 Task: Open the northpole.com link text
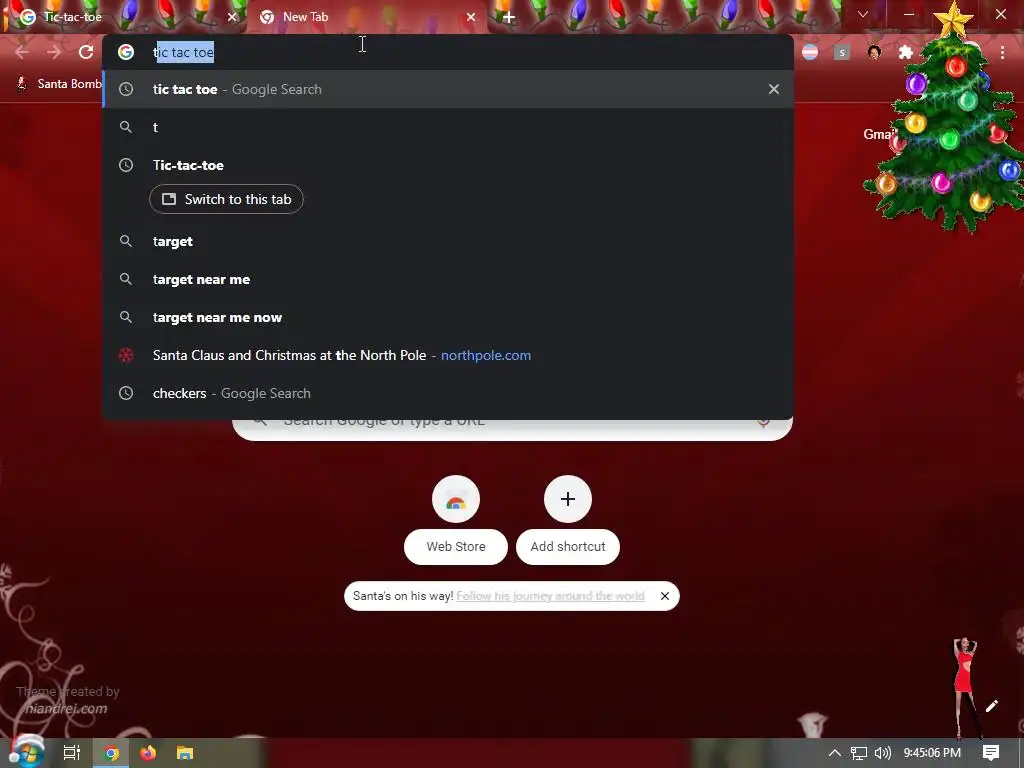(486, 355)
